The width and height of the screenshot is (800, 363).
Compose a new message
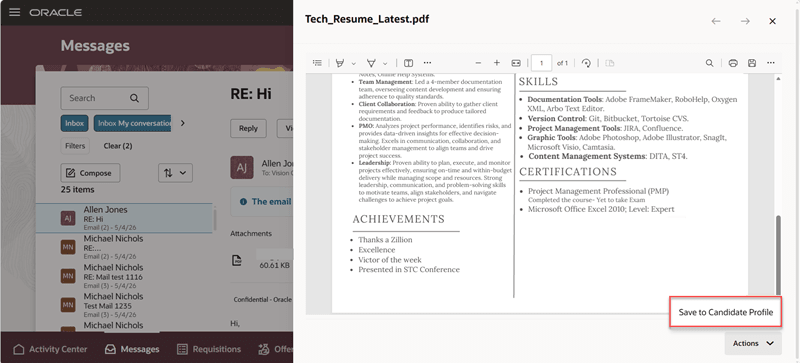pos(90,173)
